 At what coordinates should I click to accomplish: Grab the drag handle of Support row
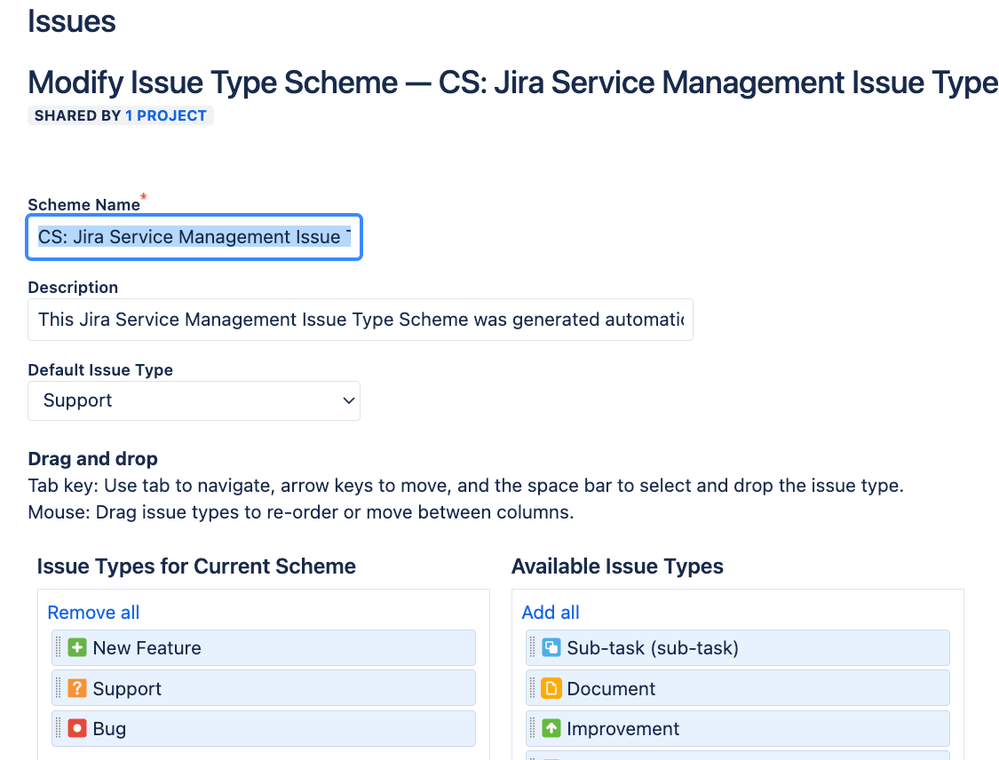(x=59, y=688)
